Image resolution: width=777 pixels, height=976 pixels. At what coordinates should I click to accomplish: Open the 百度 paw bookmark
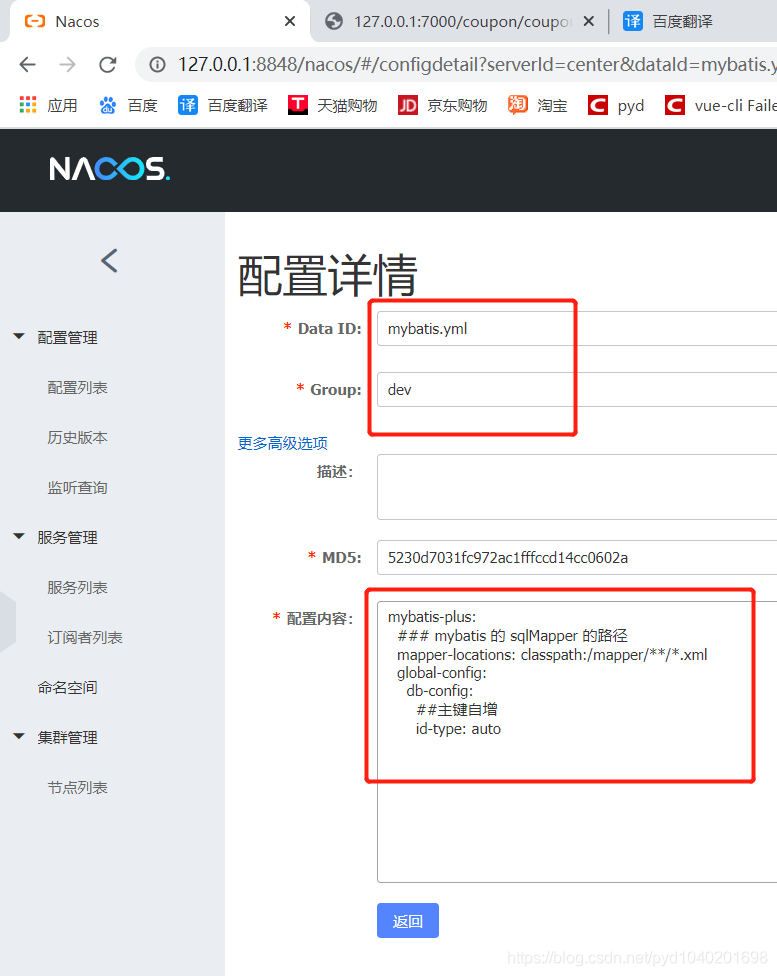tap(128, 105)
